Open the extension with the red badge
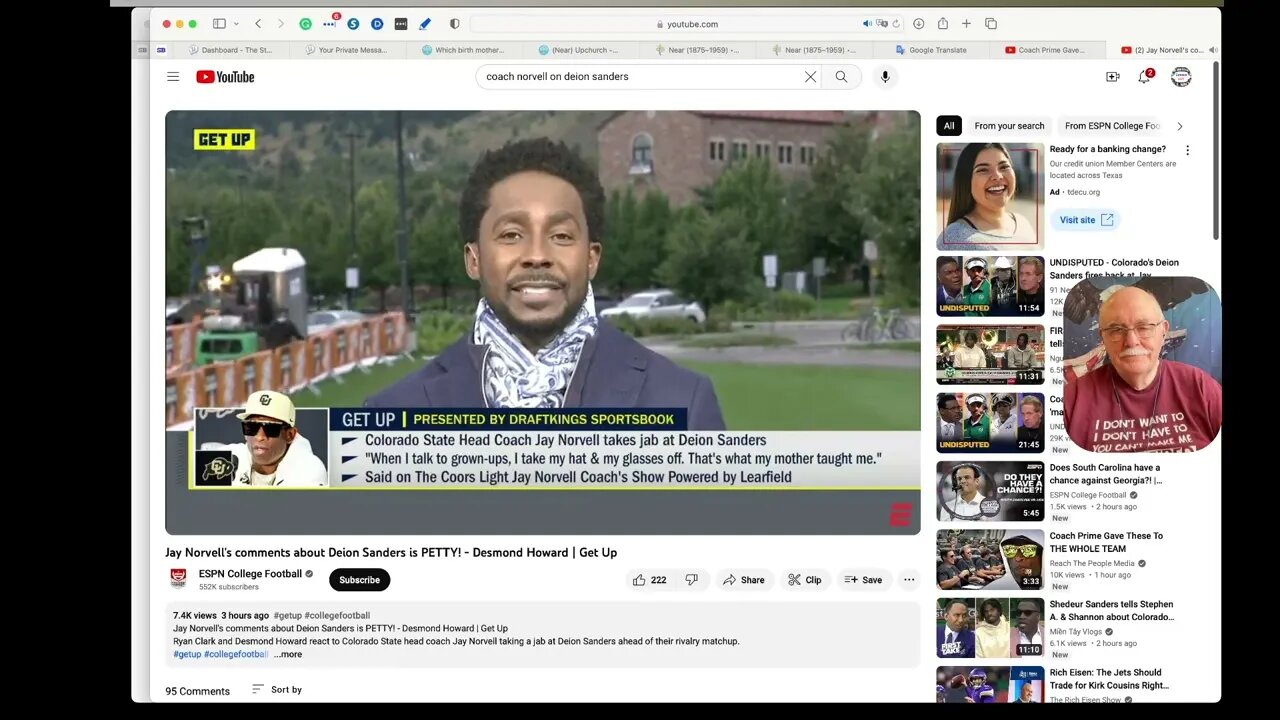 click(x=330, y=23)
